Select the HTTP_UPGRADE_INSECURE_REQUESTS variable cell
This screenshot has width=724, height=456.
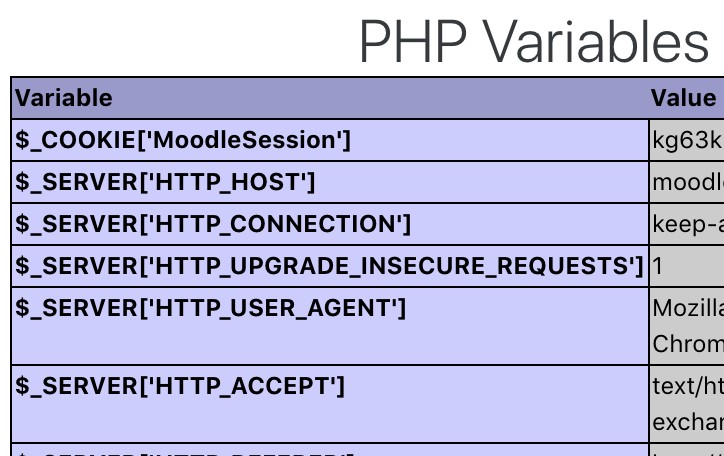329,266
